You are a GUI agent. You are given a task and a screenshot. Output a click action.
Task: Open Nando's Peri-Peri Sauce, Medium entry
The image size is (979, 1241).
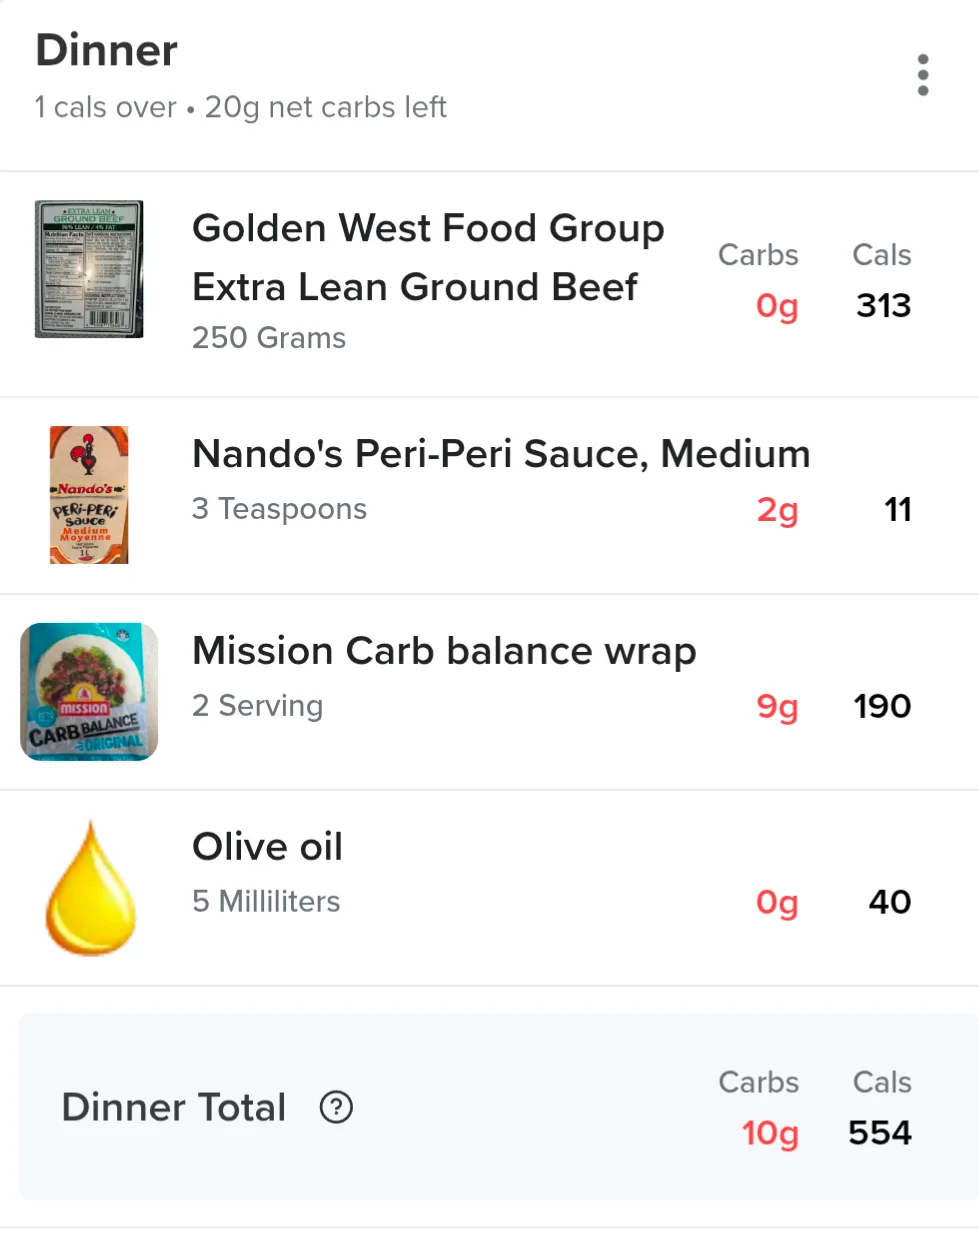[x=489, y=496]
